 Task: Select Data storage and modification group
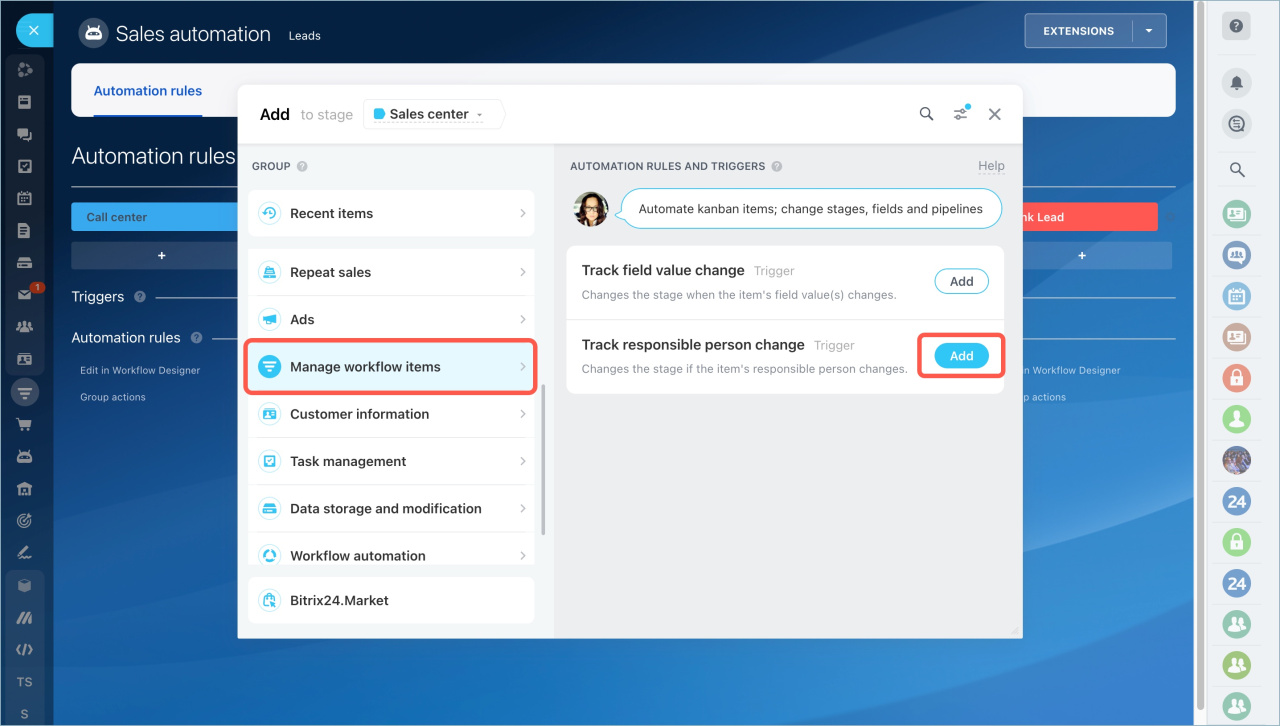392,508
